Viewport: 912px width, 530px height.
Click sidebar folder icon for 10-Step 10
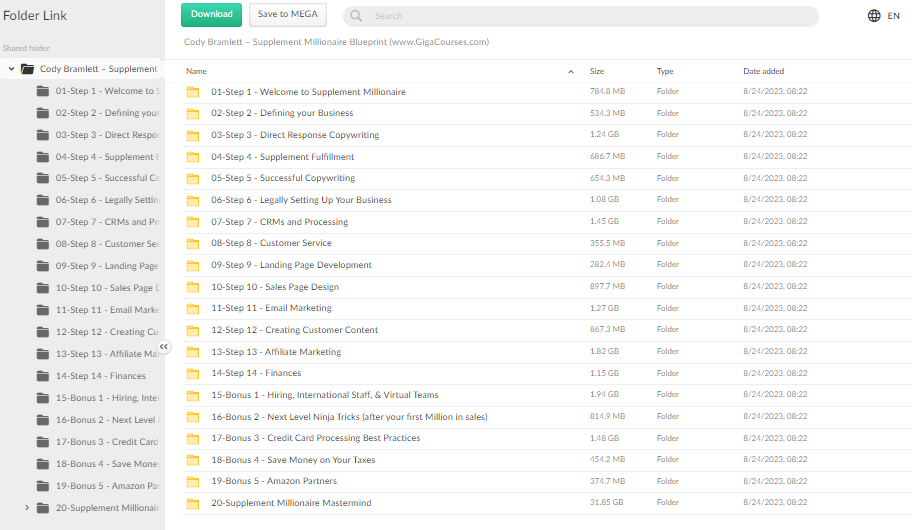tap(43, 288)
